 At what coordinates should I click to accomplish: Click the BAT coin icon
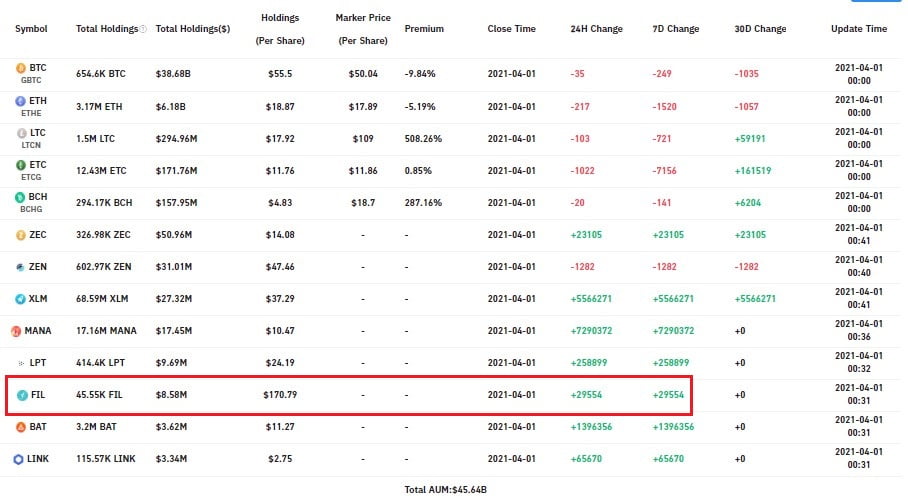(21, 427)
